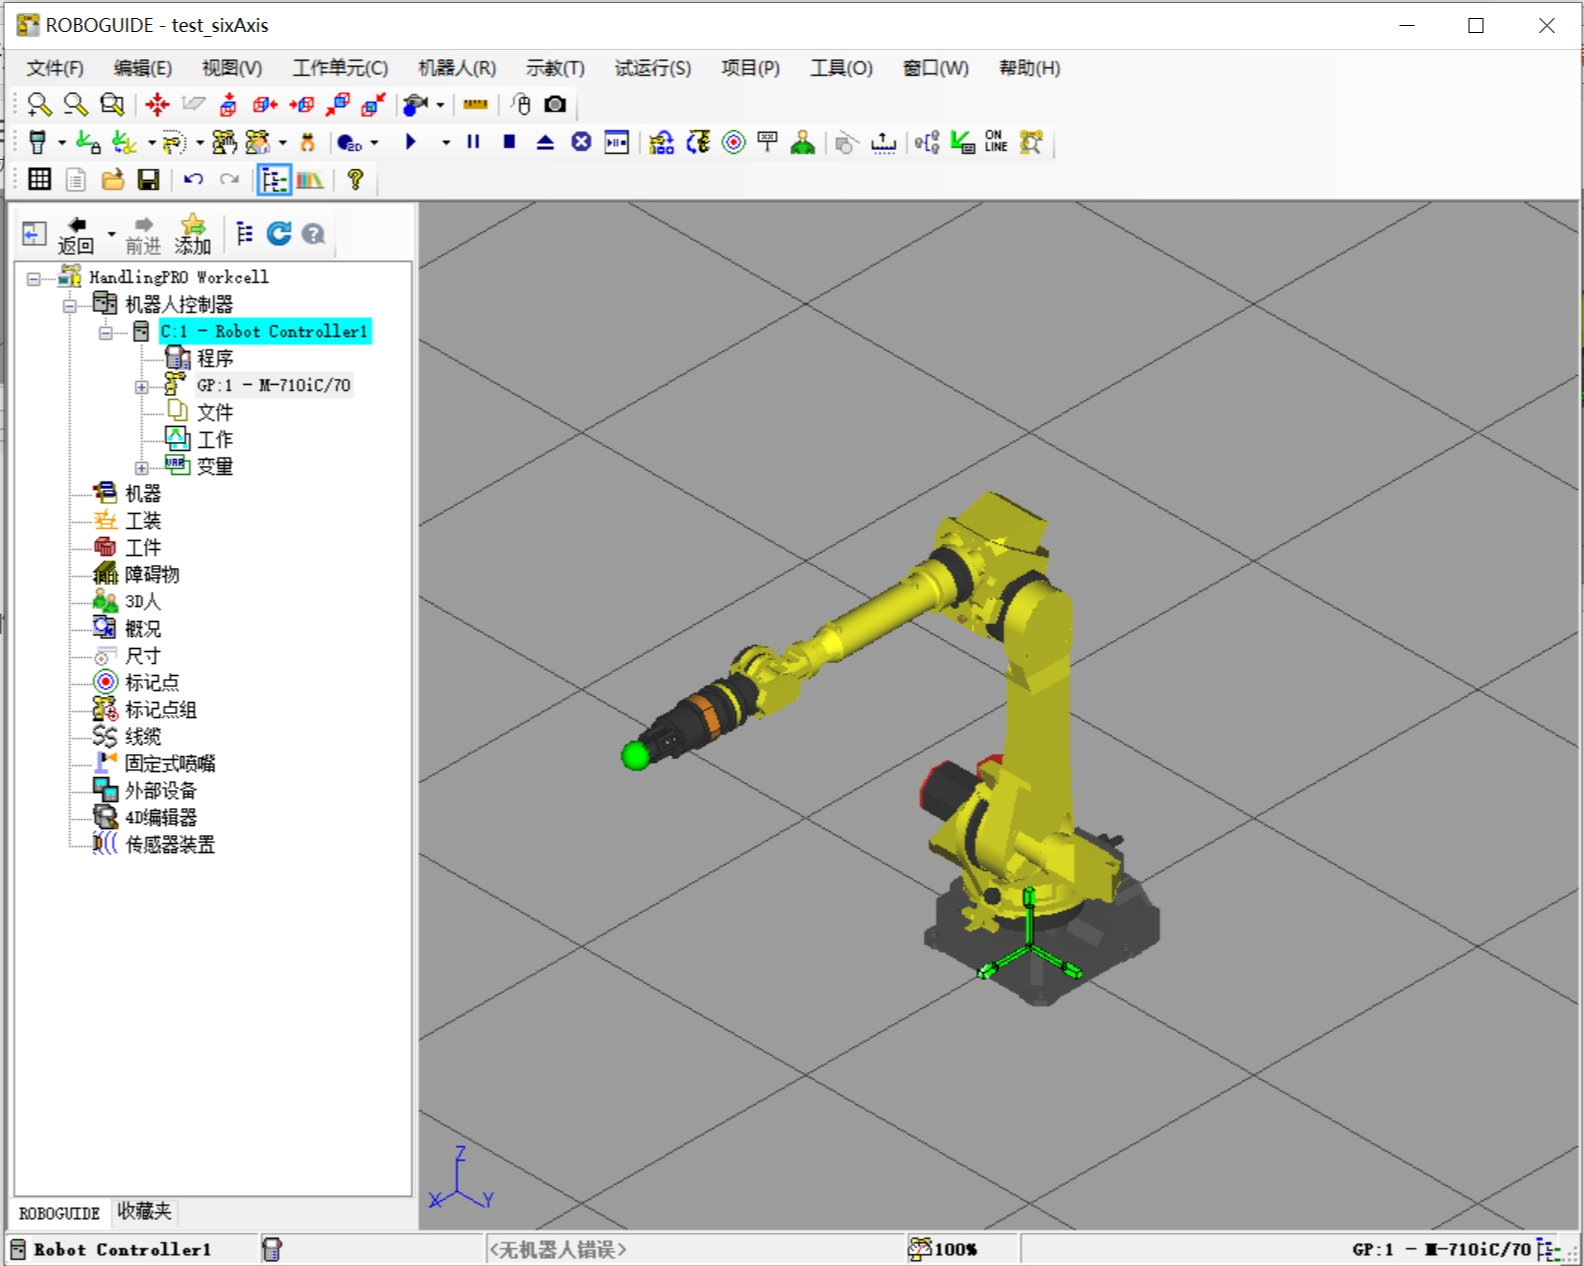Image resolution: width=1584 pixels, height=1266 pixels.
Task: Abort all with the X circle icon
Action: pos(581,142)
